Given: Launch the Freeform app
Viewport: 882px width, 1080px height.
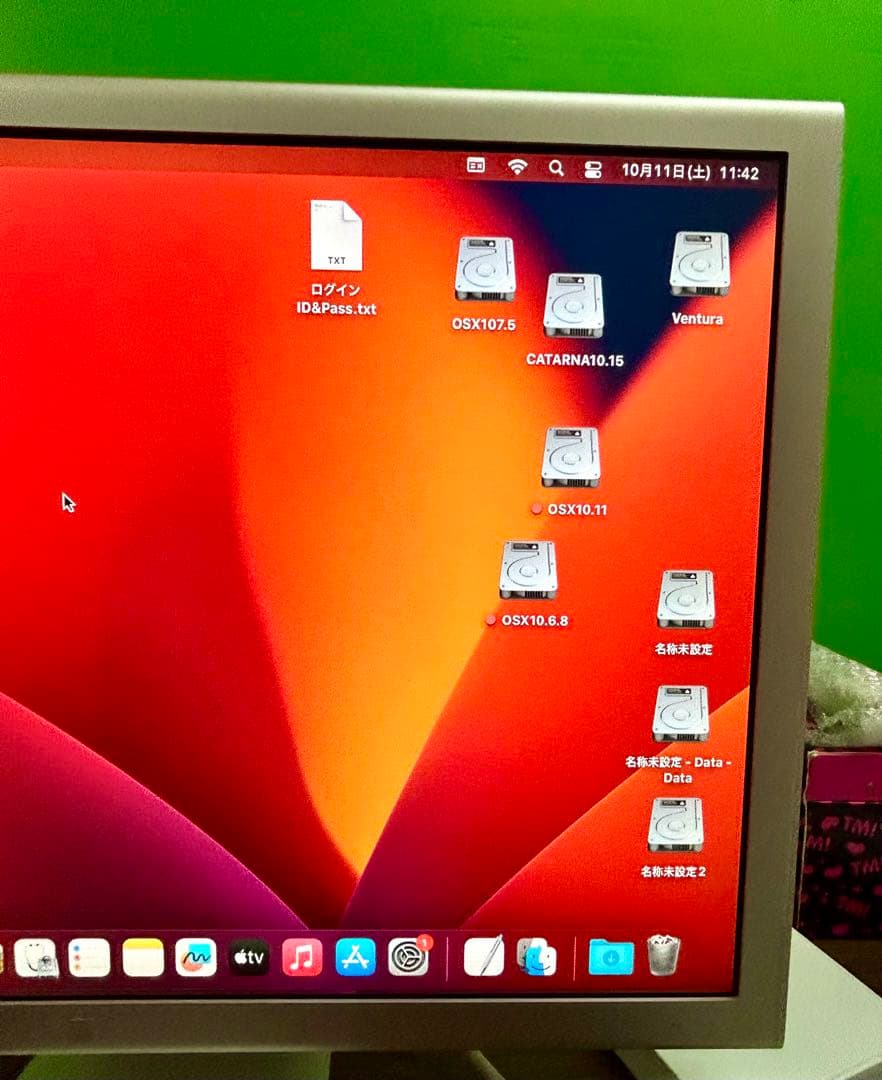Looking at the screenshot, I should pos(196,958).
